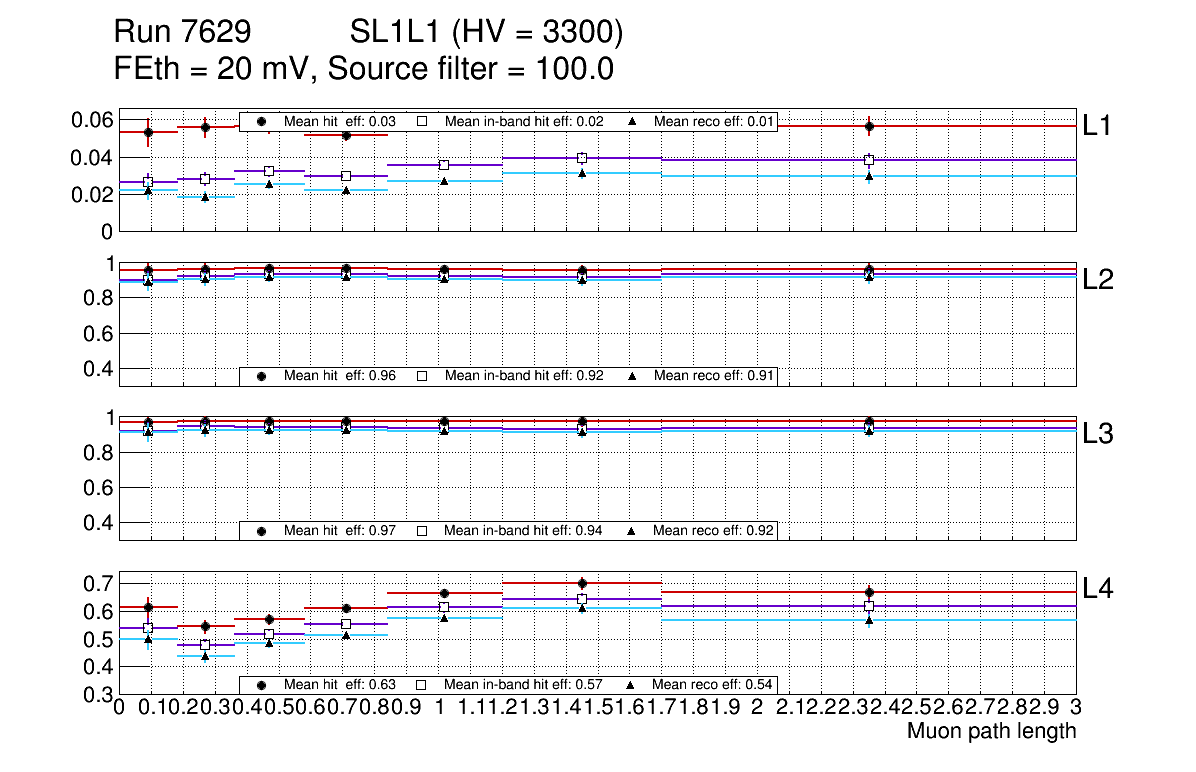Click 'Mean reco eff: 0.54' legend label
Viewport: 1196px width, 772px height.
pyautogui.click(x=713, y=685)
